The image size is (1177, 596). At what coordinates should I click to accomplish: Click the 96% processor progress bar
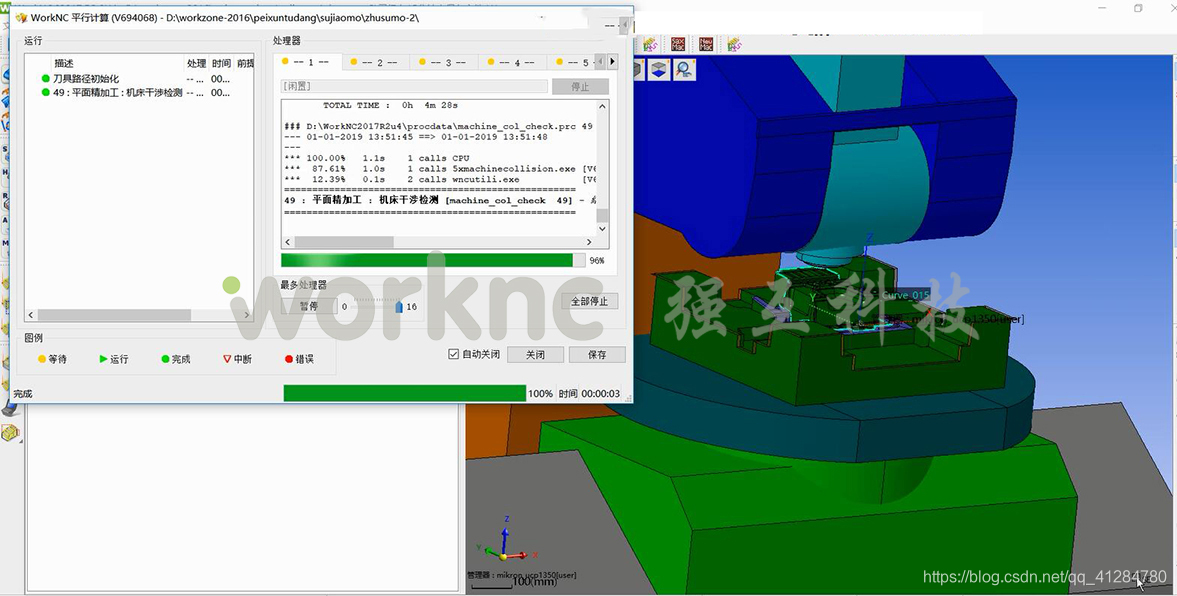(432, 260)
